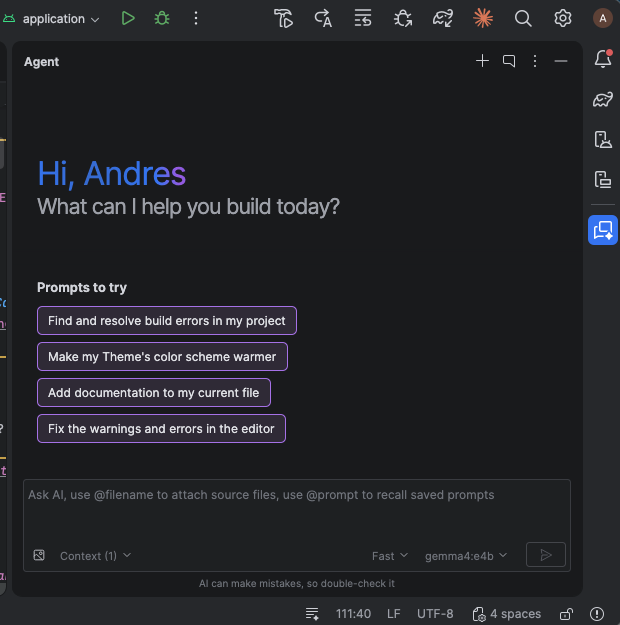The height and width of the screenshot is (625, 620).
Task: Open the gemma4:e4b model selector
Action: pyautogui.click(x=466, y=556)
